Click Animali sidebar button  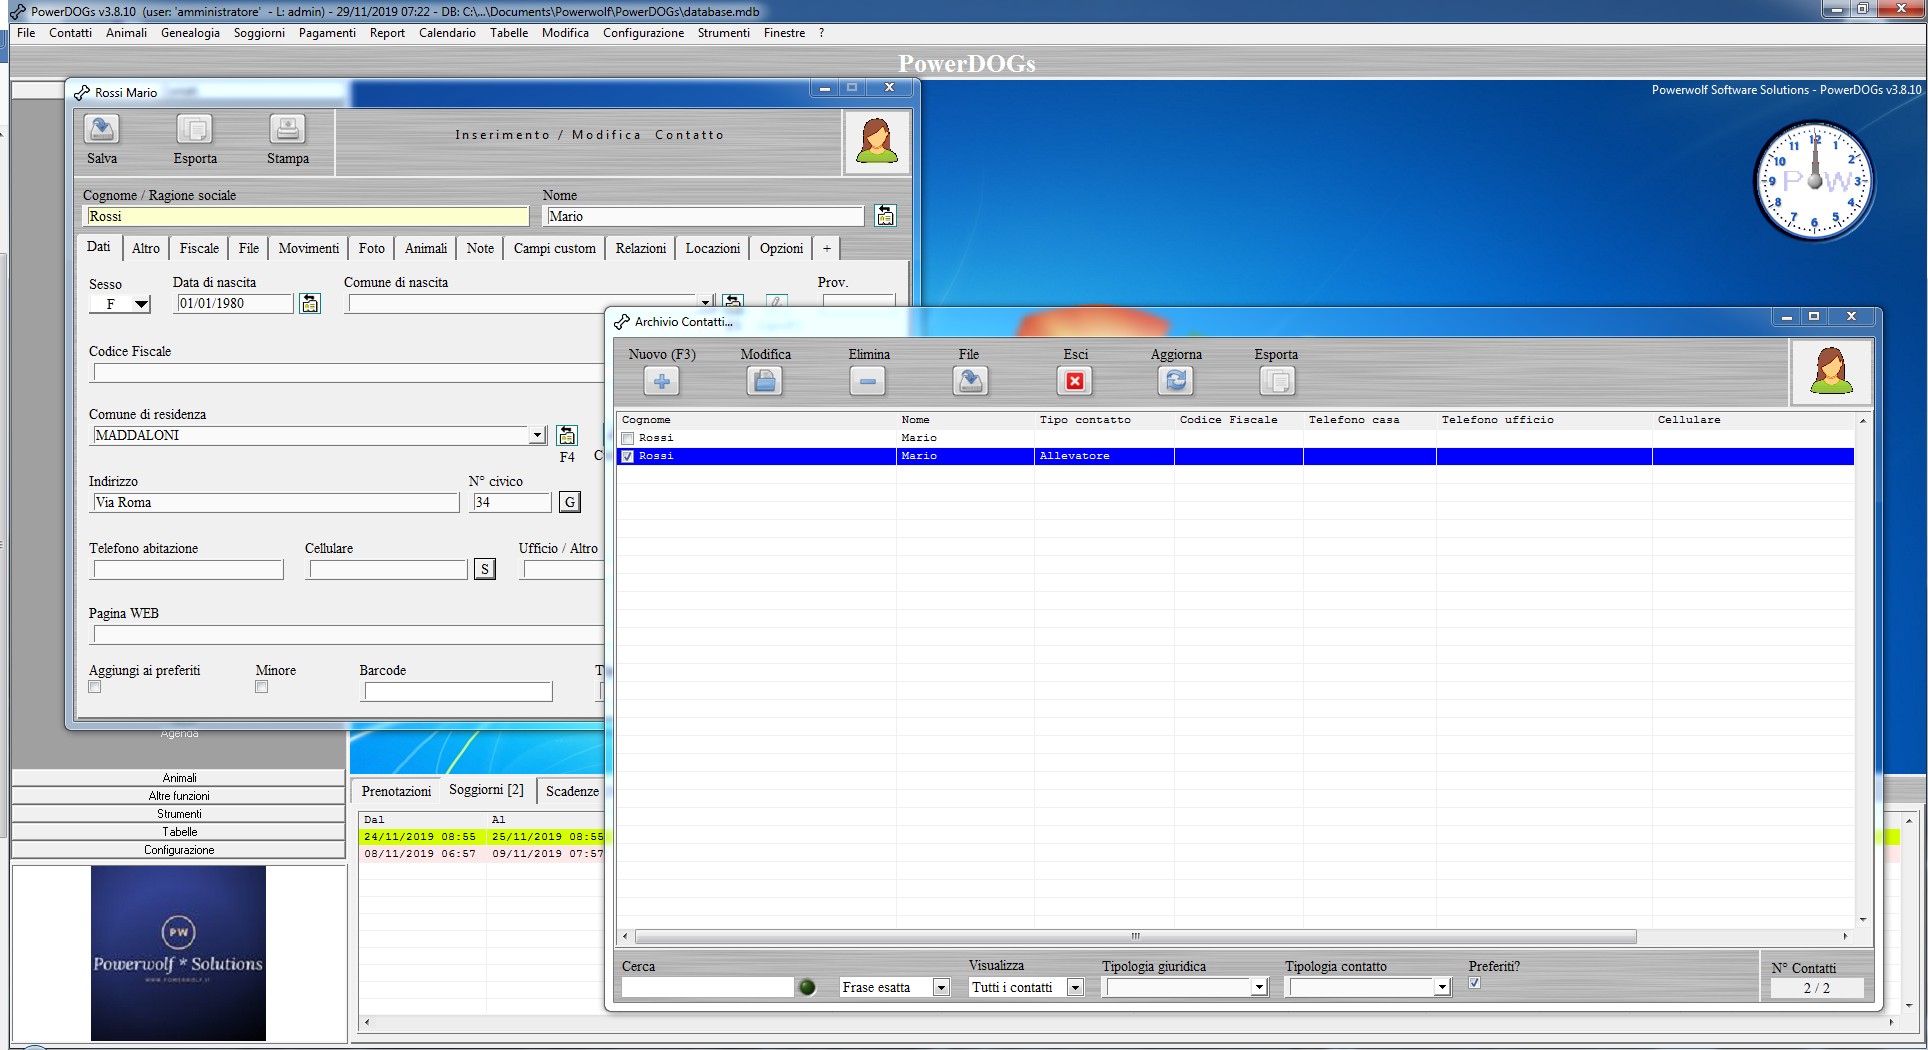179,778
